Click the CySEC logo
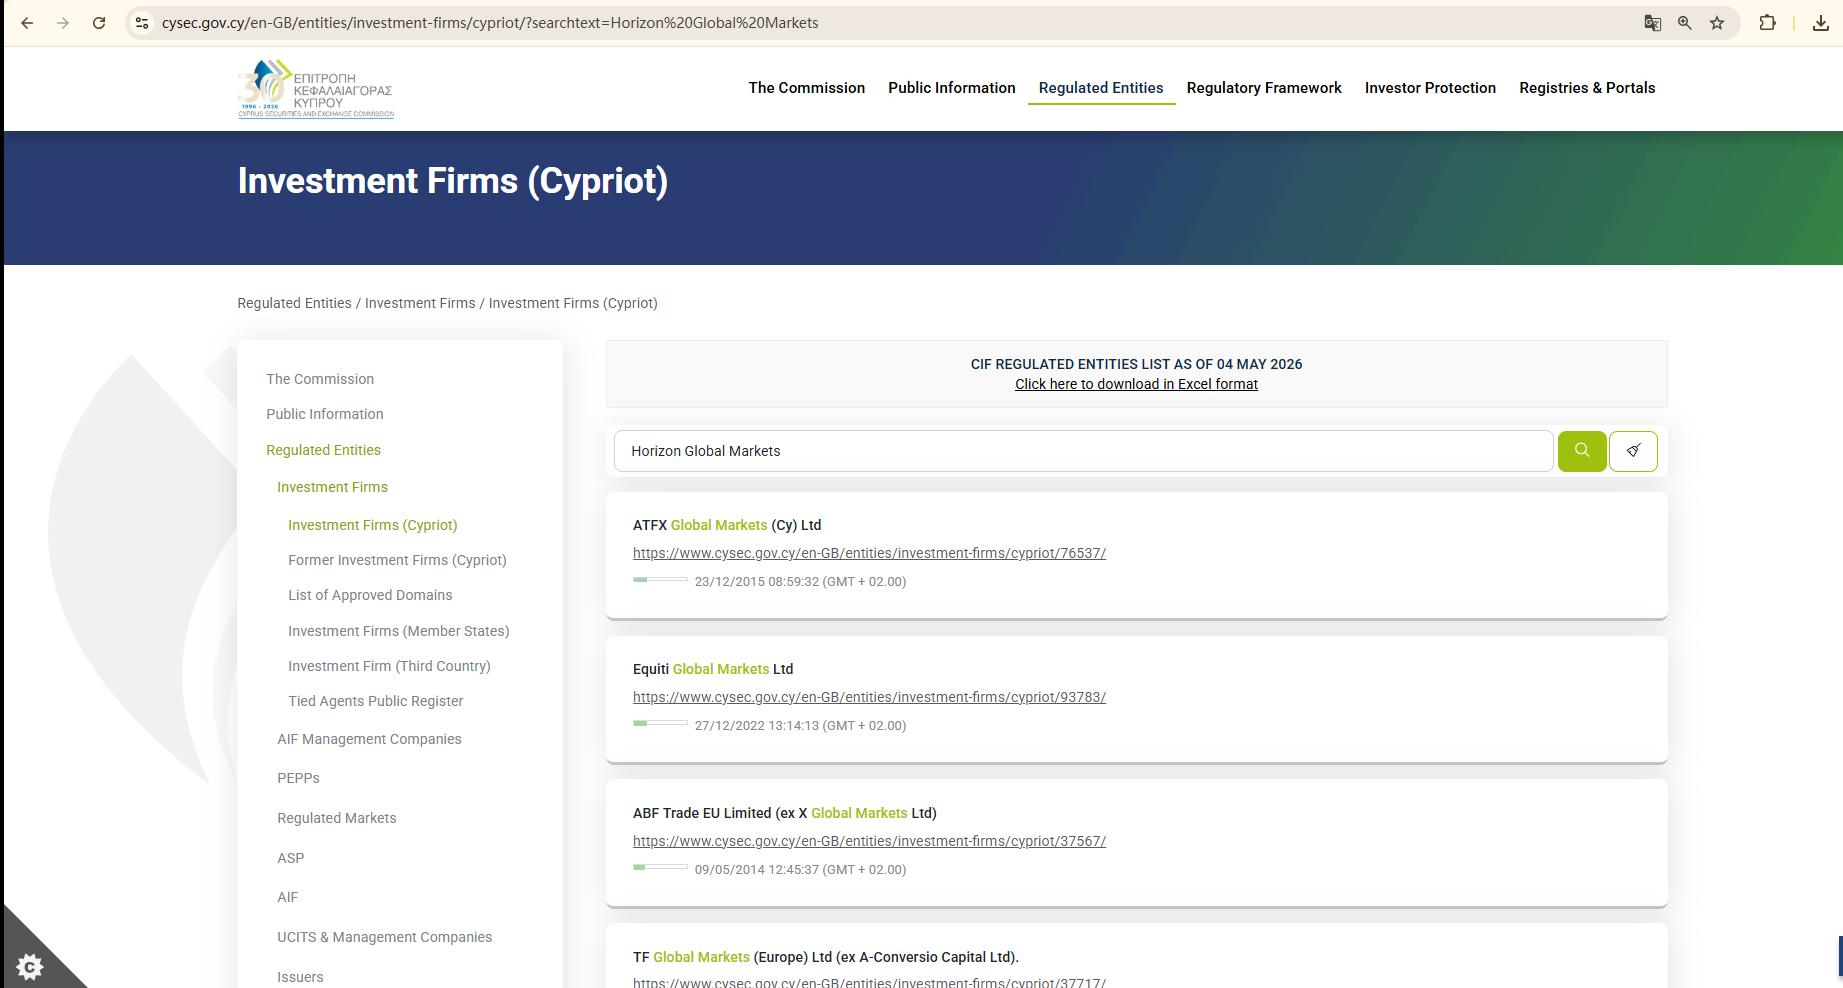This screenshot has width=1843, height=988. coord(316,89)
